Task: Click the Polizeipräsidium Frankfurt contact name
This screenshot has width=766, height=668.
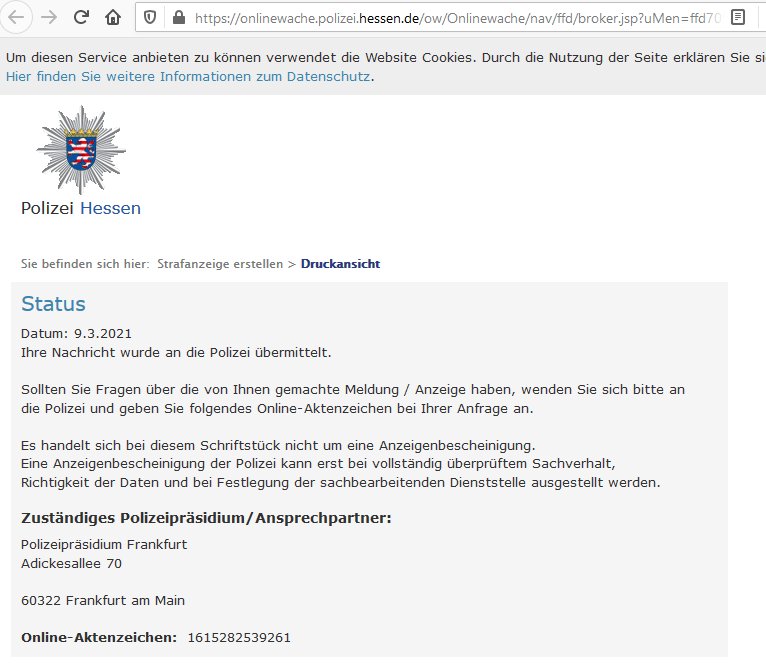Action: tap(104, 544)
